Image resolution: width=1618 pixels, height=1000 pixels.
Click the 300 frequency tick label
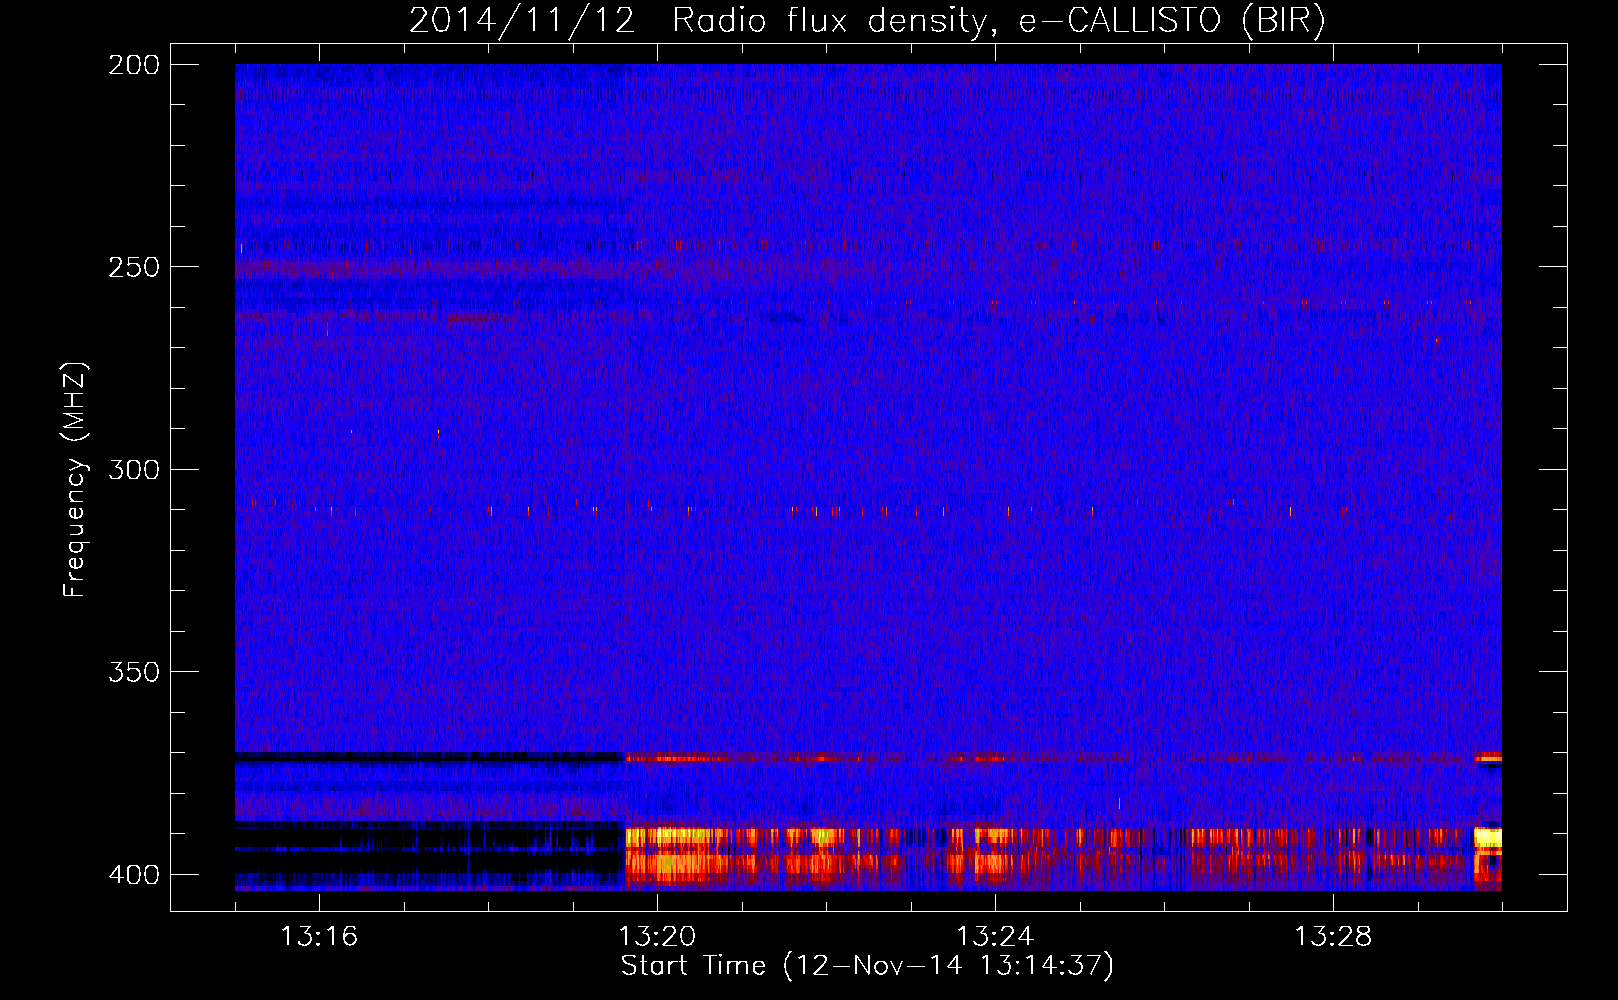[x=133, y=469]
